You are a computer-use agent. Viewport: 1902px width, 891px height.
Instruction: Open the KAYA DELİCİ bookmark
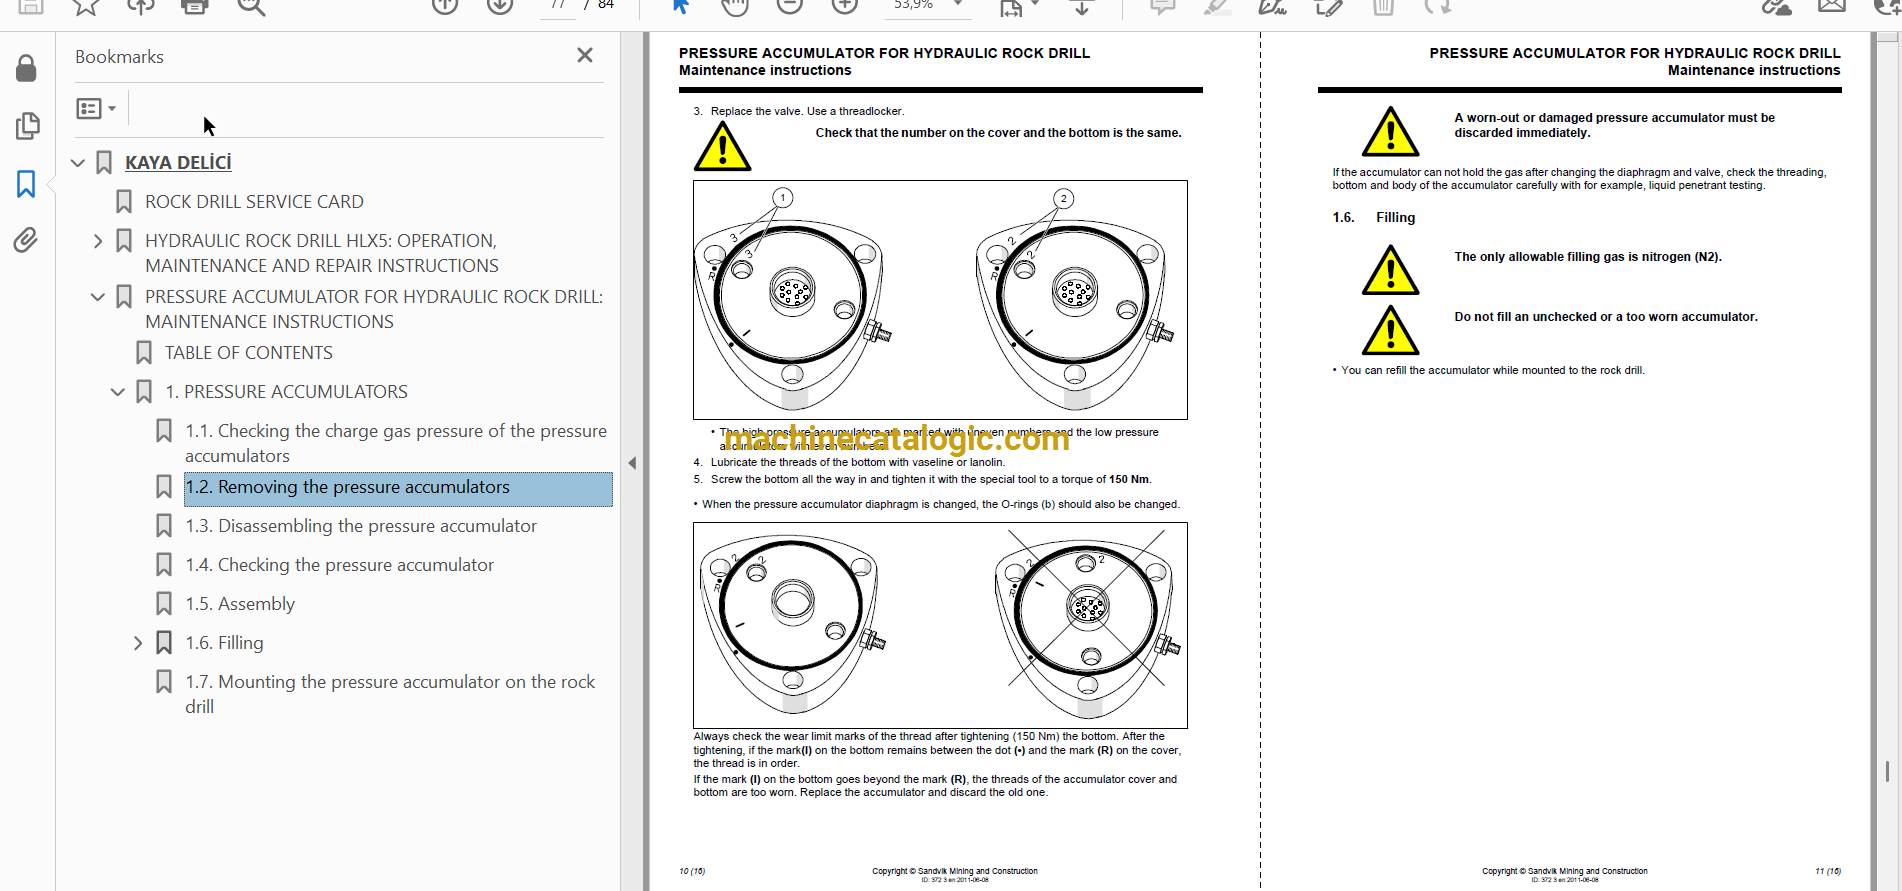pyautogui.click(x=178, y=162)
